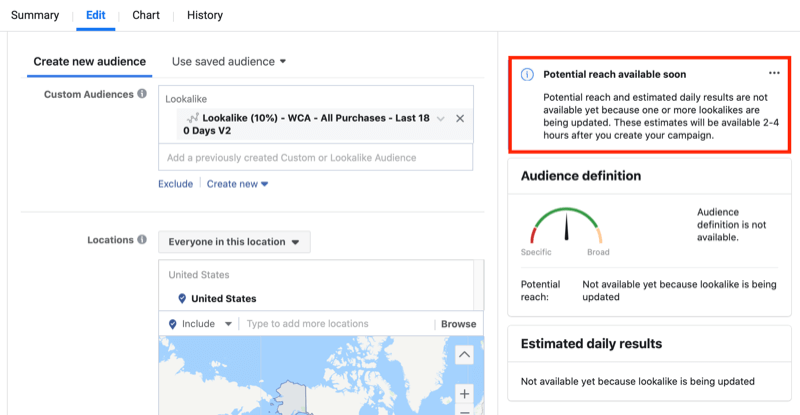Open Everyone in this location dropdown
The image size is (800, 415).
click(234, 242)
